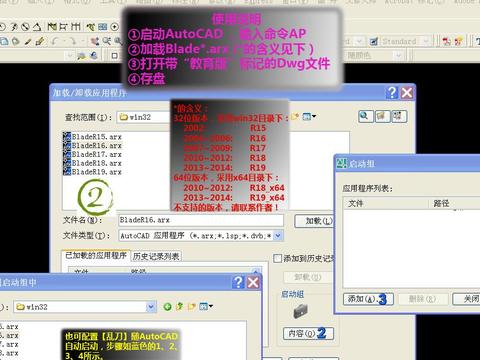Click the green Back icon in Add to Startup dialog
This screenshot has width=480, height=360.
coord(167,307)
